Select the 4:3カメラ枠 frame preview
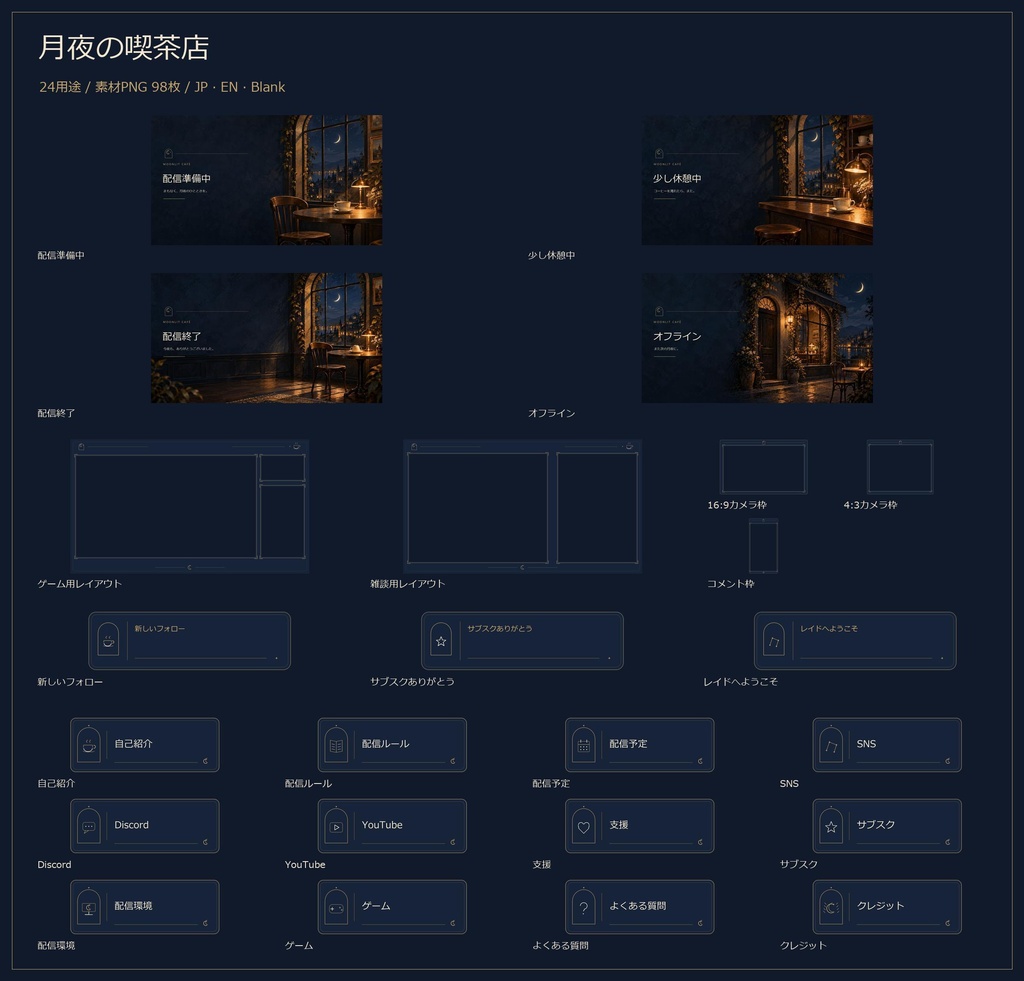The width and height of the screenshot is (1024, 981). [x=900, y=467]
